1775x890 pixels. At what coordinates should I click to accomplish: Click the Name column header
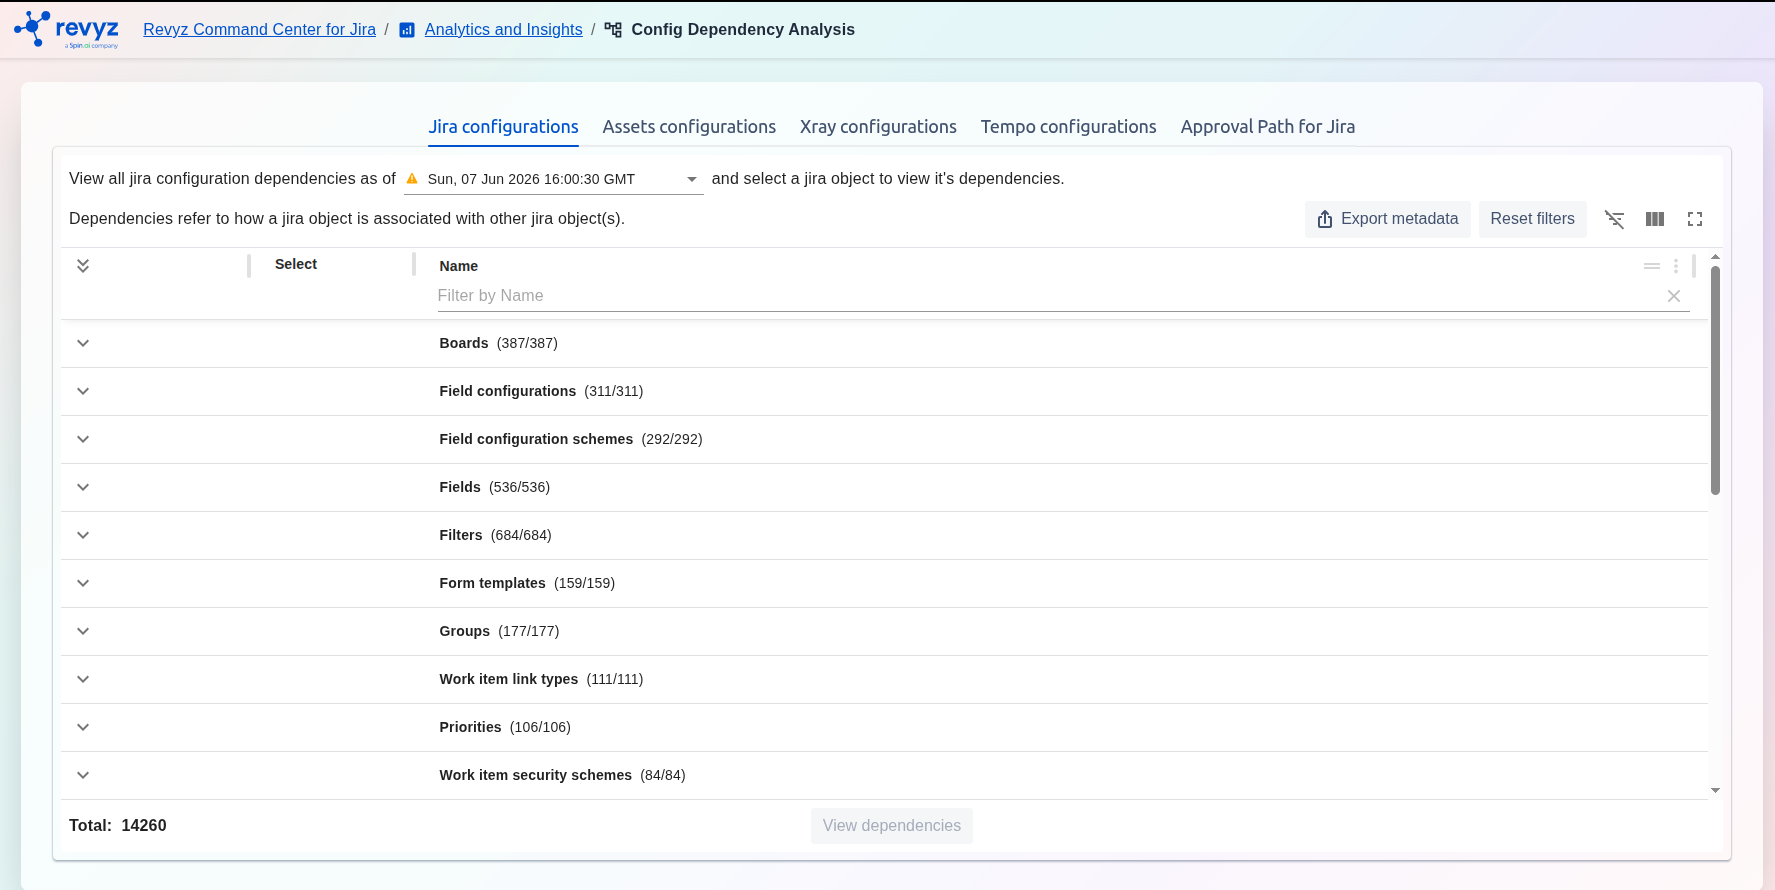[x=459, y=266]
